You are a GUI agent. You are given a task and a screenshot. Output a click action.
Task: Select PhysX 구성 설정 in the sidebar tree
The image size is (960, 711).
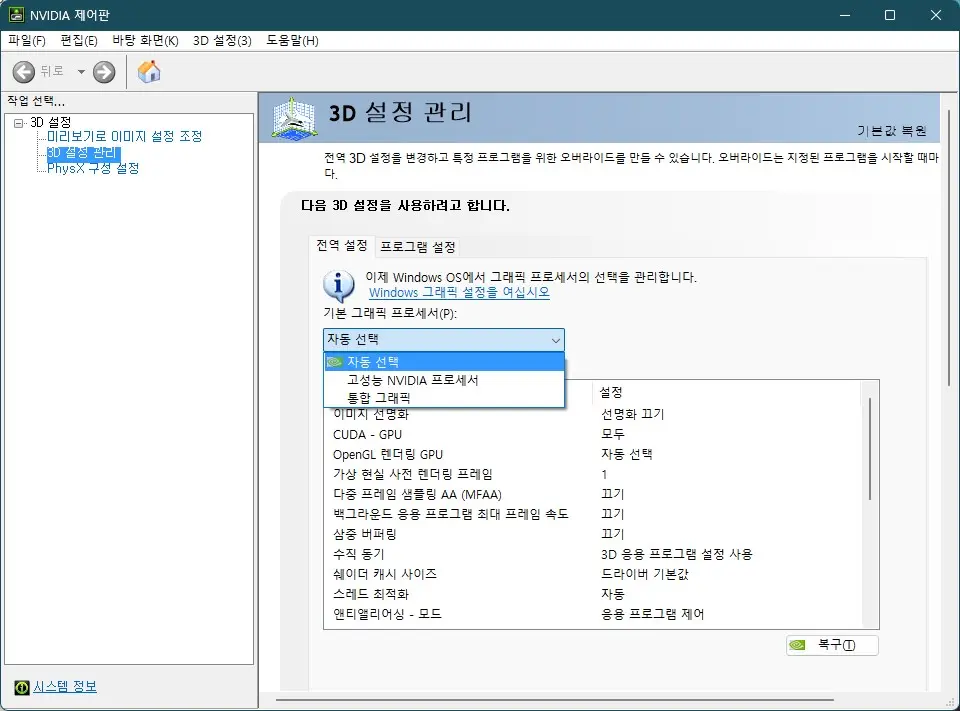point(92,167)
